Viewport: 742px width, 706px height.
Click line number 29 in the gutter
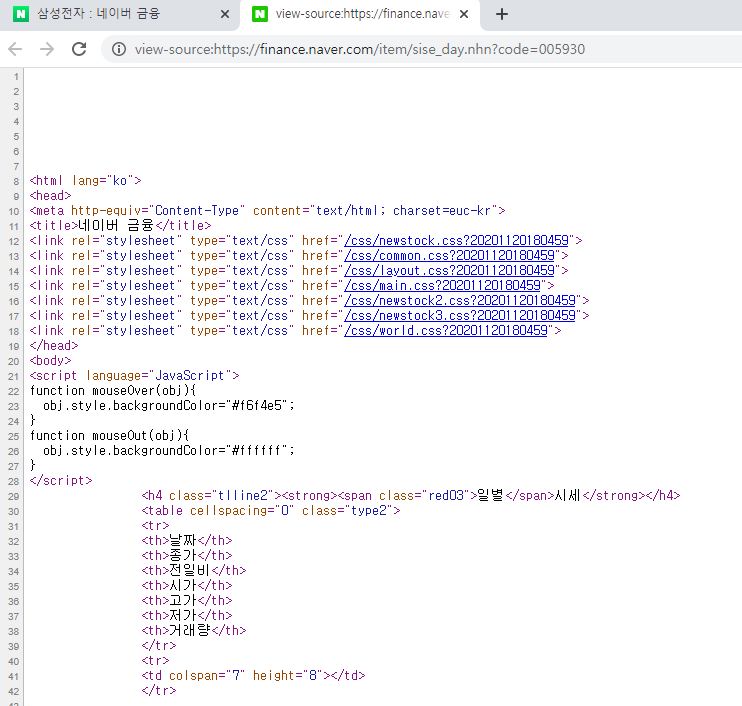(14, 497)
